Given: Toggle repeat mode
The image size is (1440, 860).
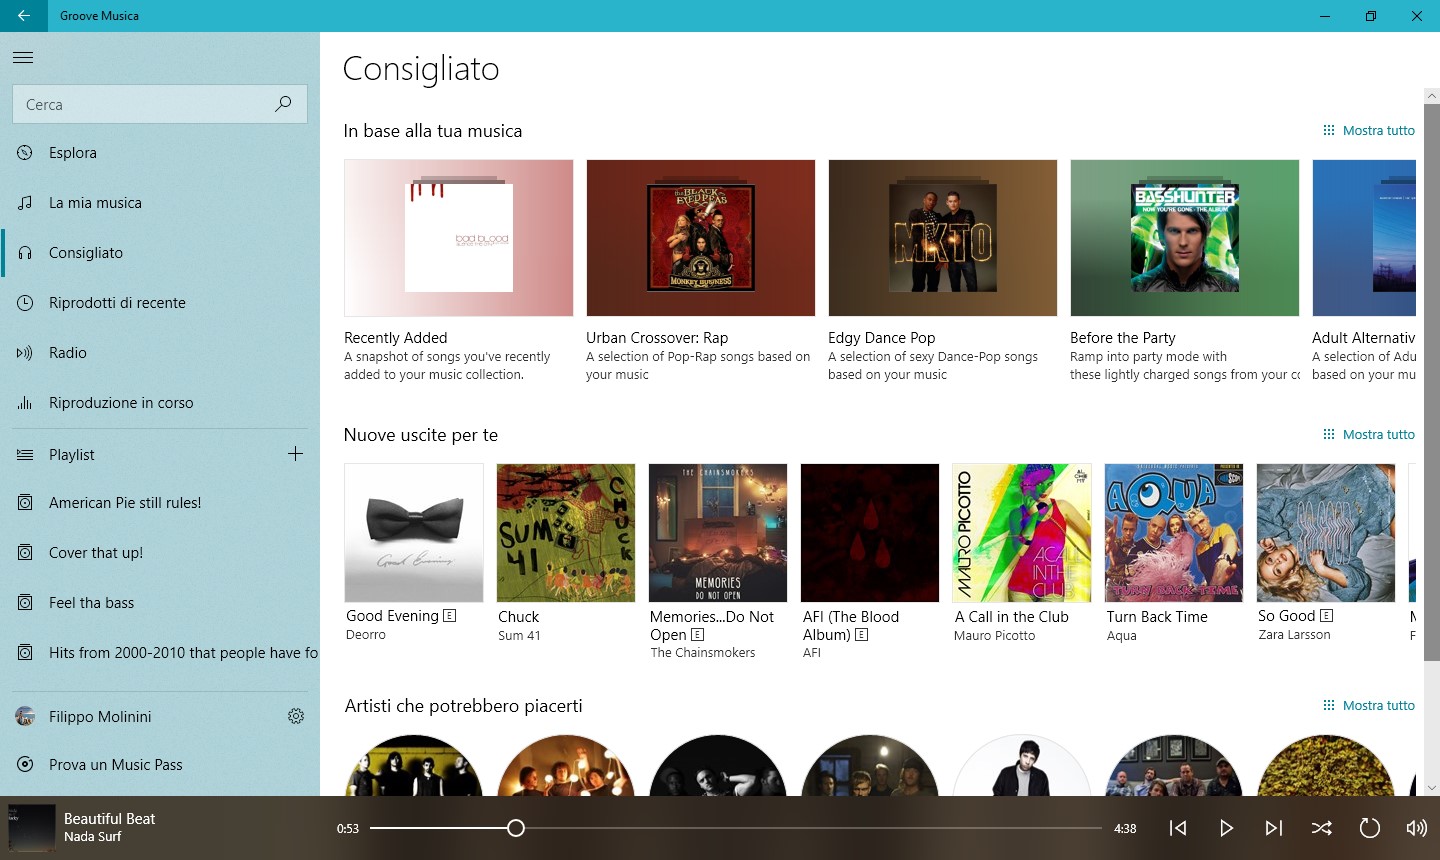Looking at the screenshot, I should click(x=1369, y=828).
